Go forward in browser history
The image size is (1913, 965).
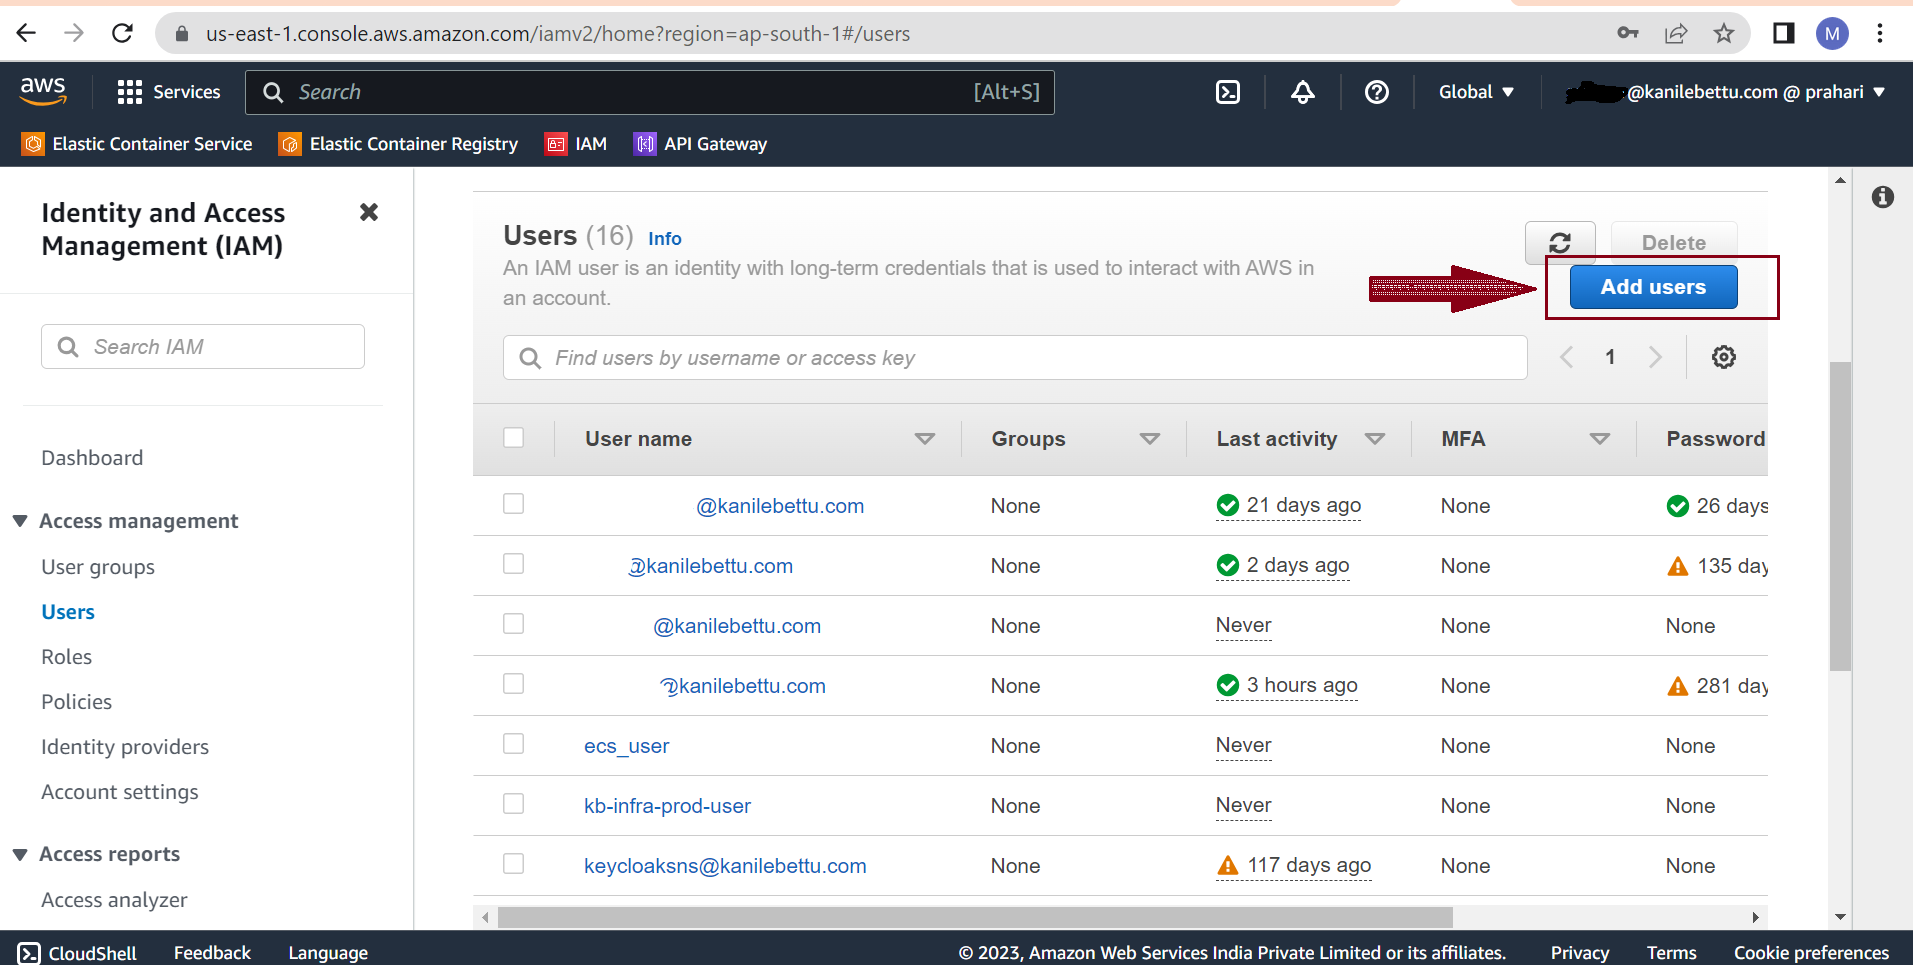coord(74,33)
